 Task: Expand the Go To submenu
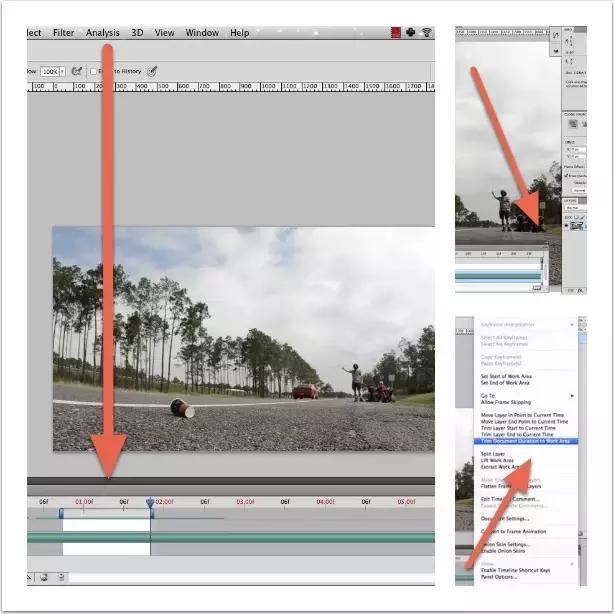[x=487, y=396]
